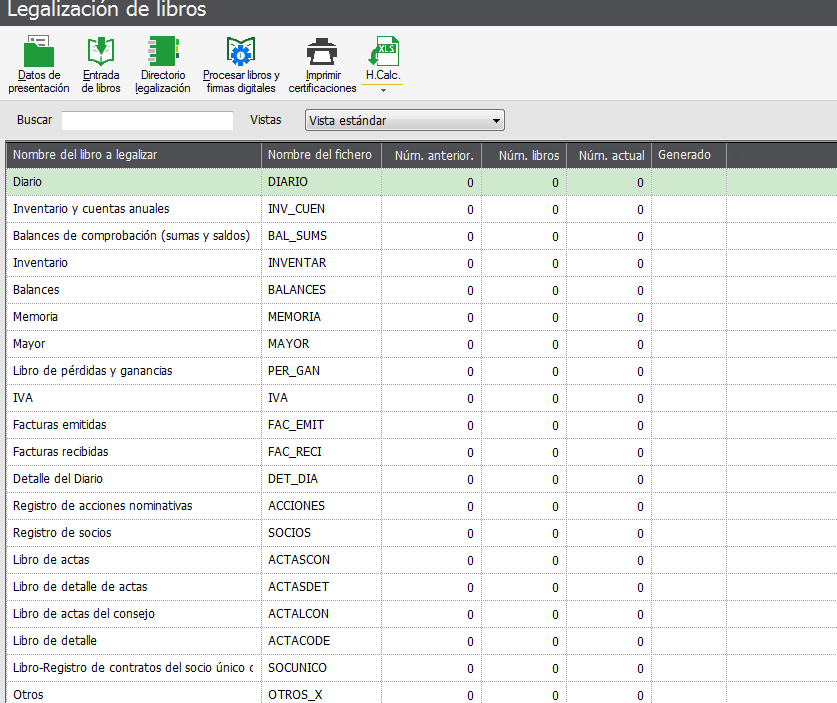Click the Núm. libros column header
Image resolution: width=837 pixels, height=703 pixels.
point(524,155)
